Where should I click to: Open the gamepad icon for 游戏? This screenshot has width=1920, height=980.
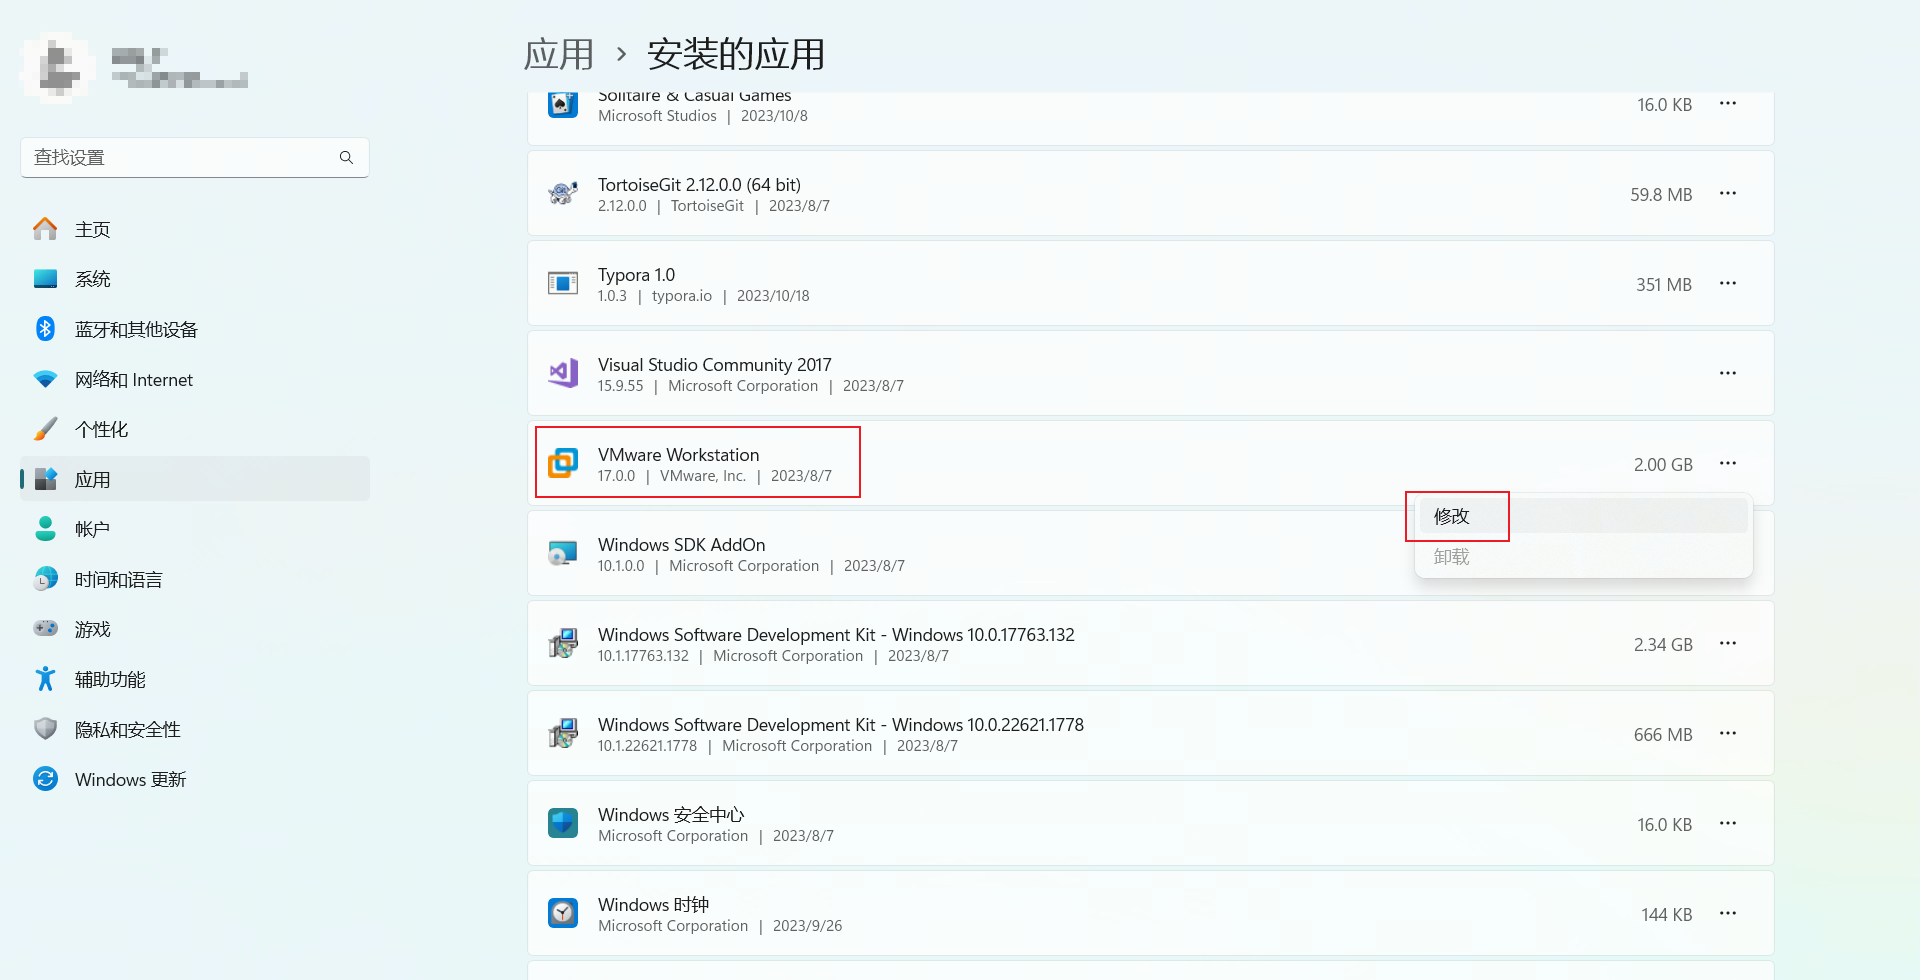coord(45,629)
